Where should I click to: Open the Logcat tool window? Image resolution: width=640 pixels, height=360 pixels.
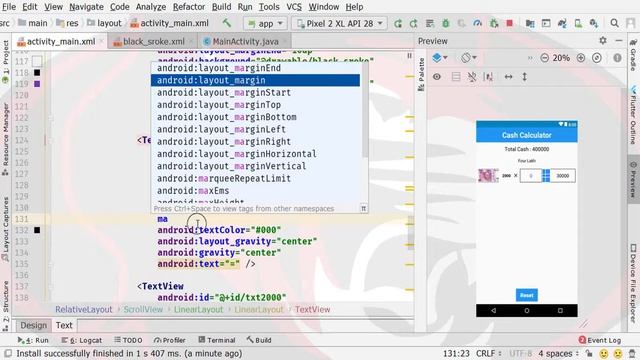coord(82,340)
